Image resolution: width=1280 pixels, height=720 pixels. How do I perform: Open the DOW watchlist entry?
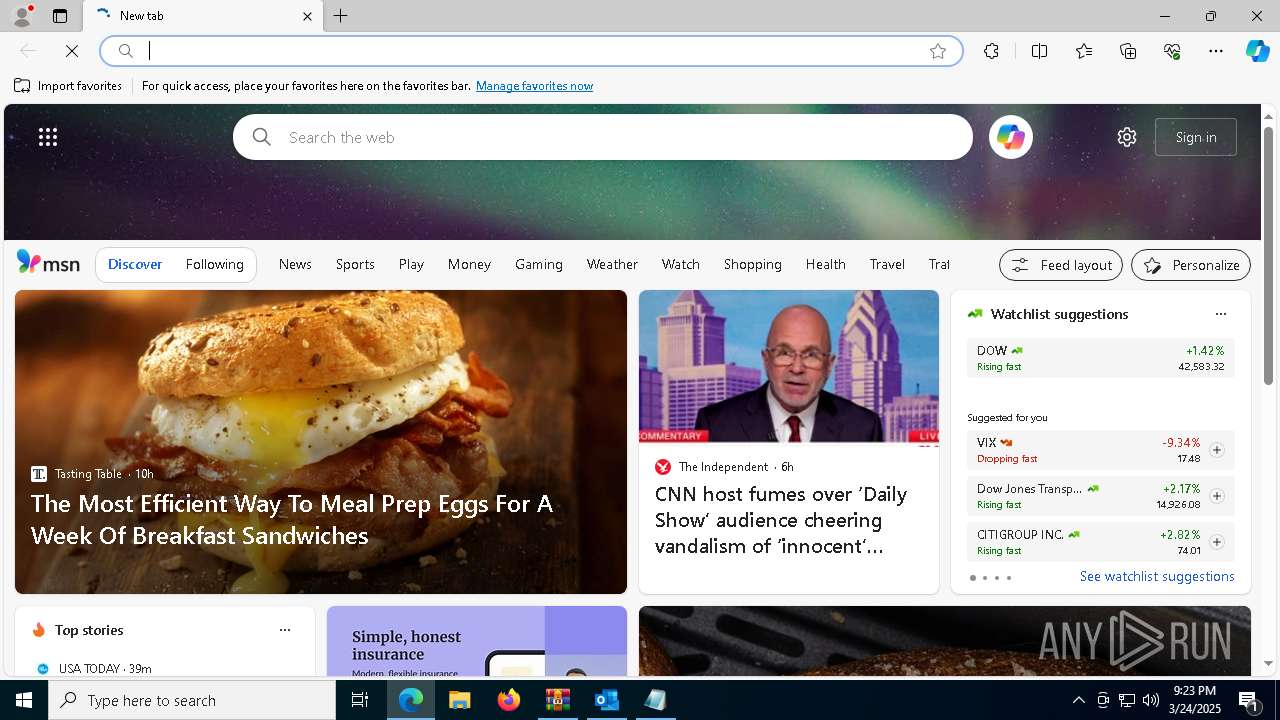(1100, 358)
